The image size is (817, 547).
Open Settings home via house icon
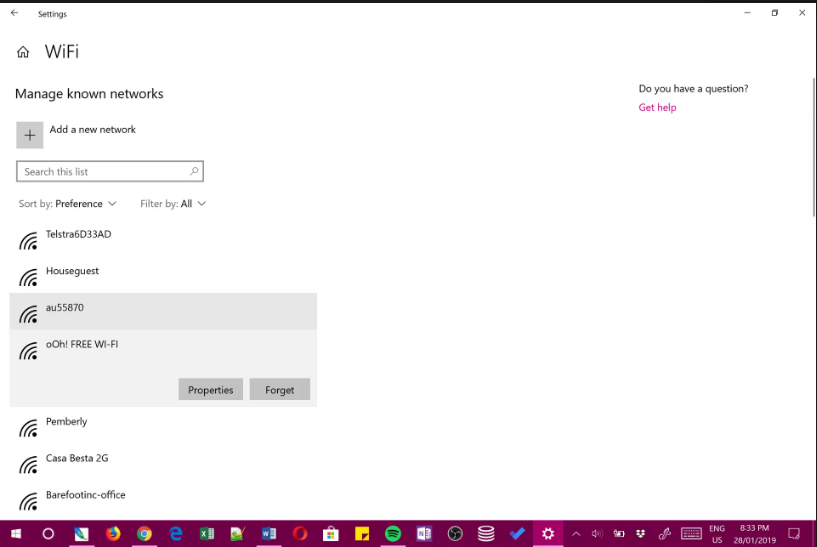[23, 52]
